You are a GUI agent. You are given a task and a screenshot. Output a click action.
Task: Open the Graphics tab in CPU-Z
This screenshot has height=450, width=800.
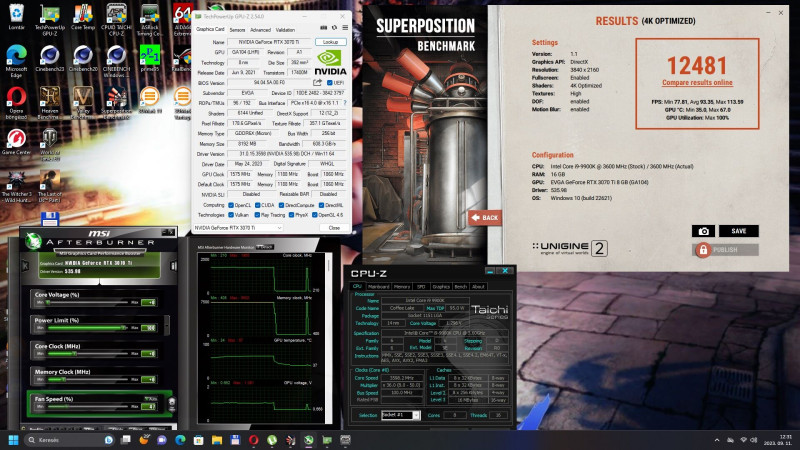441,287
